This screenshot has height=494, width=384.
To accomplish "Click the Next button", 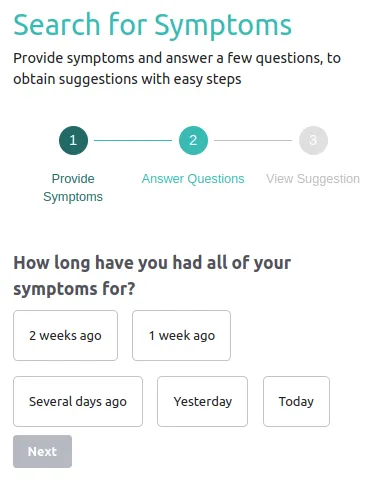I will tap(42, 451).
